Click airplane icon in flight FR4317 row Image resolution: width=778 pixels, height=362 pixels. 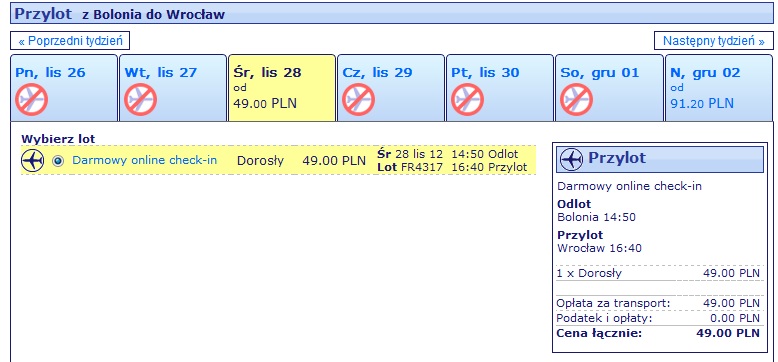click(33, 161)
